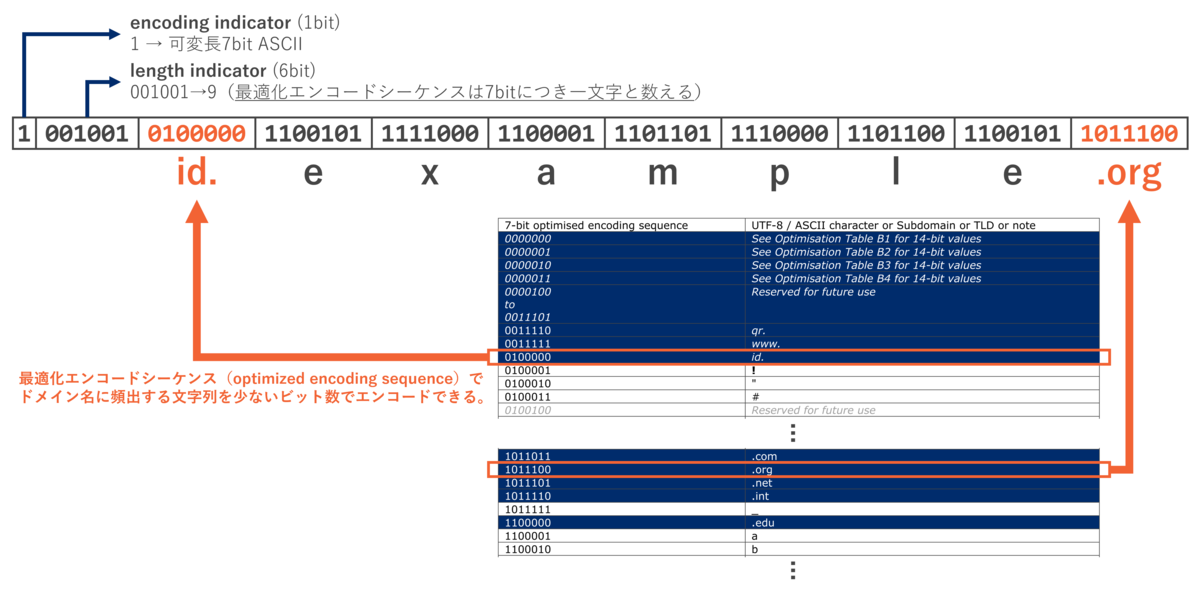Click the "0100000" cell in the table

point(526,357)
